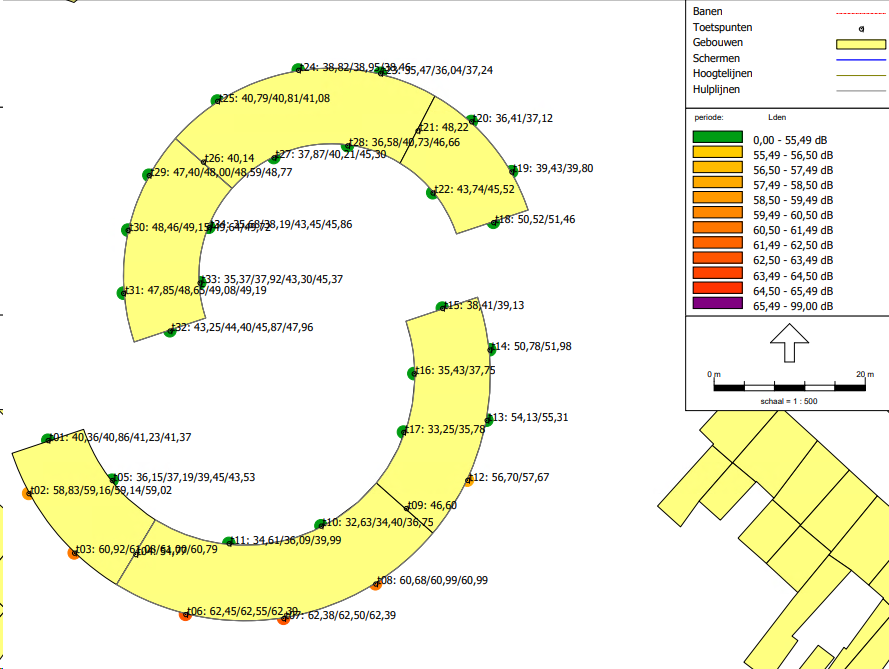Image resolution: width=889 pixels, height=669 pixels.
Task: Click the label t09: 46,60
Action: pos(432,505)
